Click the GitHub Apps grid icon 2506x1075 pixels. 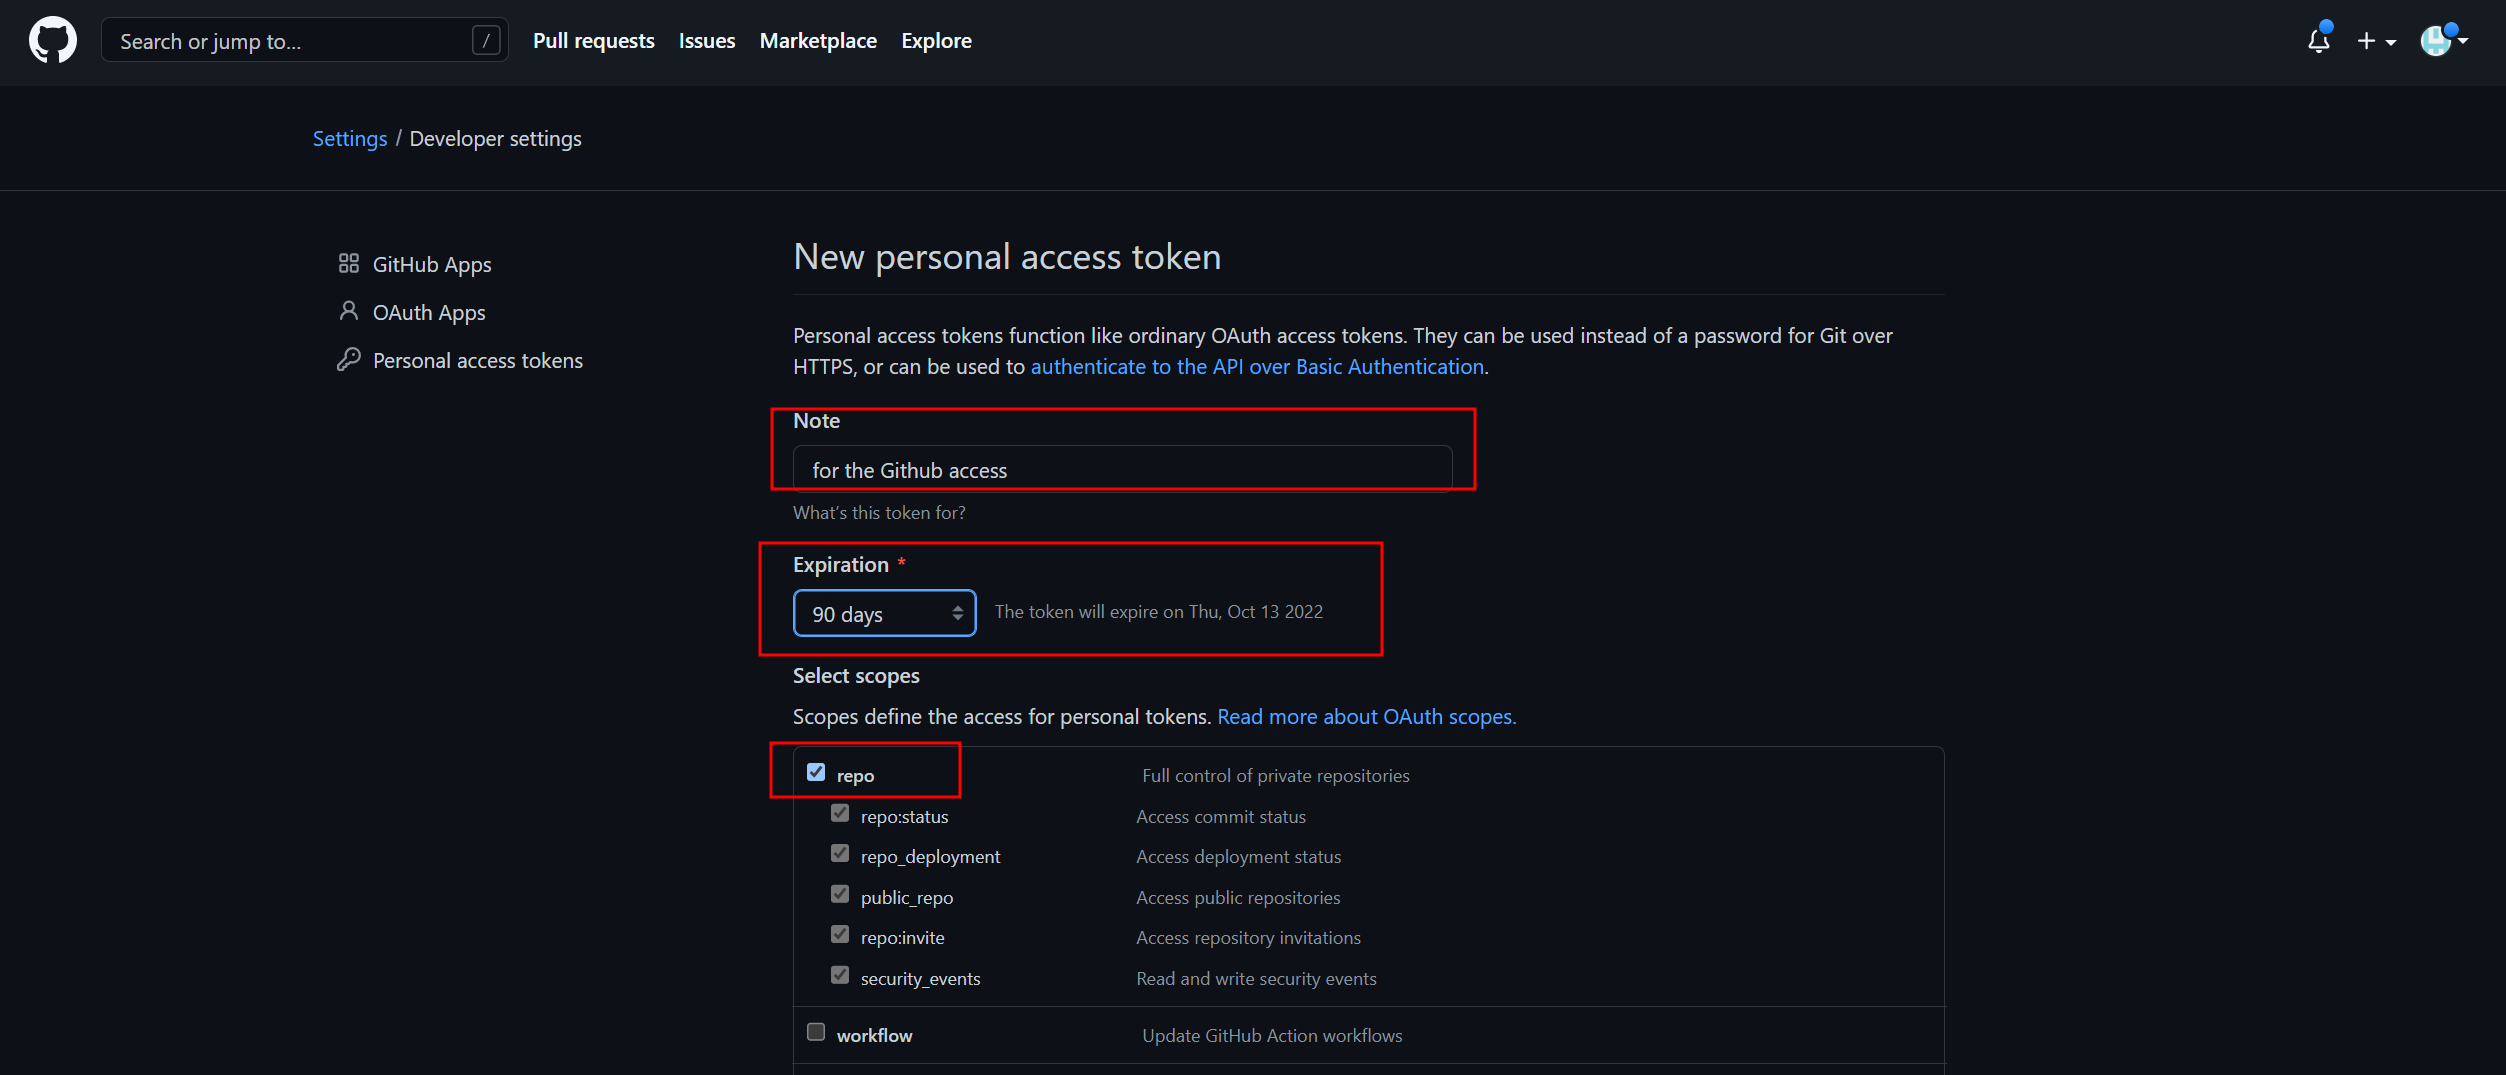pos(348,263)
